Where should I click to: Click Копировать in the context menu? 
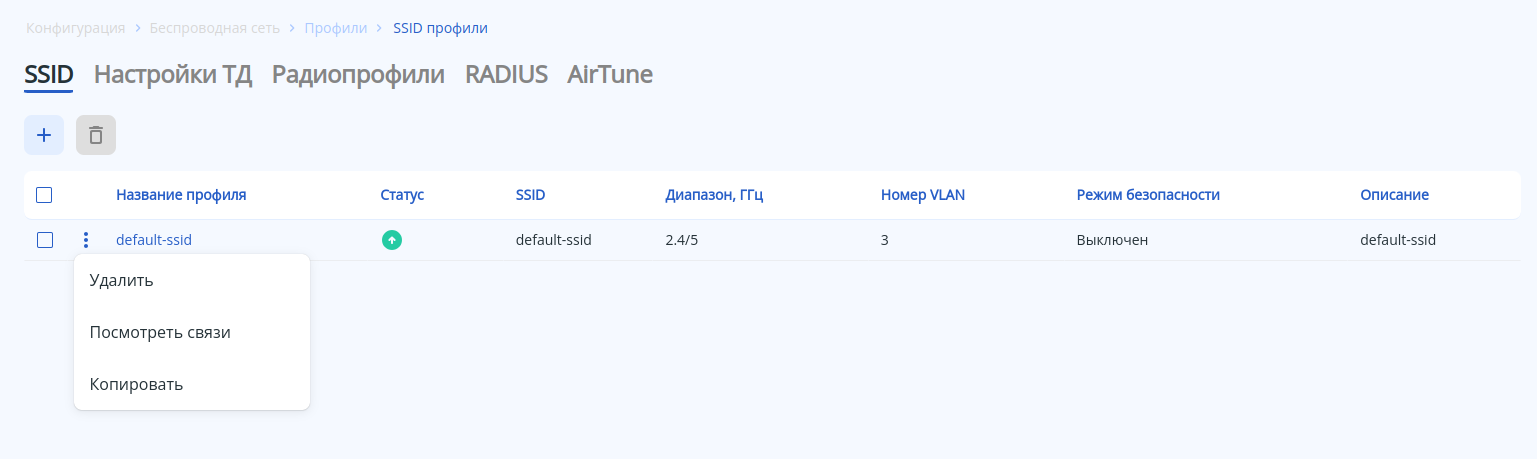136,384
